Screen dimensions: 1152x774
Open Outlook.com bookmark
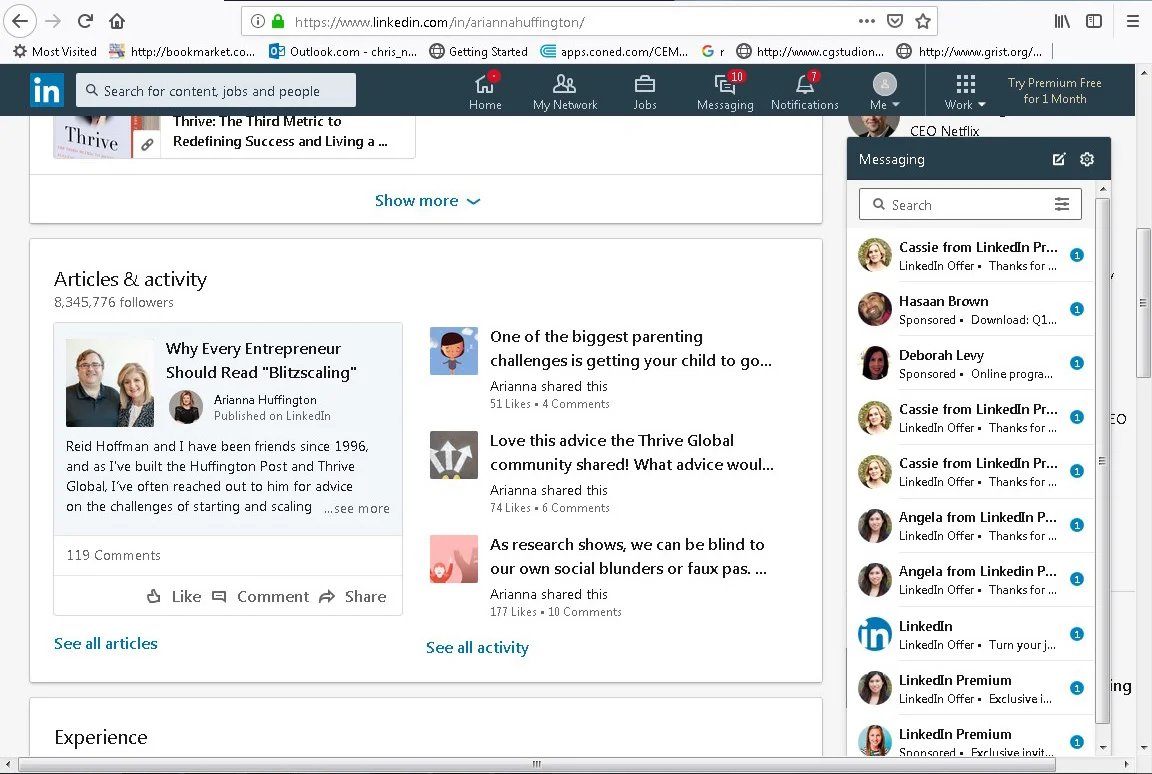click(342, 51)
